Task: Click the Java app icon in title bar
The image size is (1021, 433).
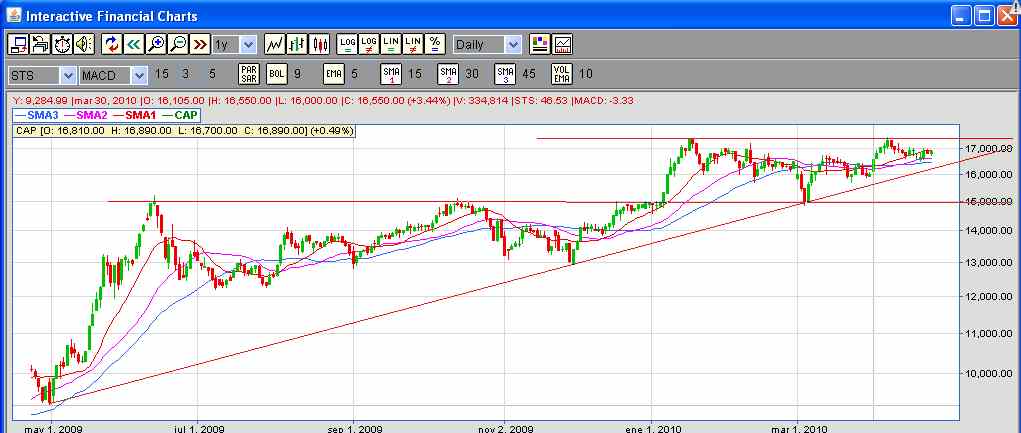Action: click(x=14, y=15)
